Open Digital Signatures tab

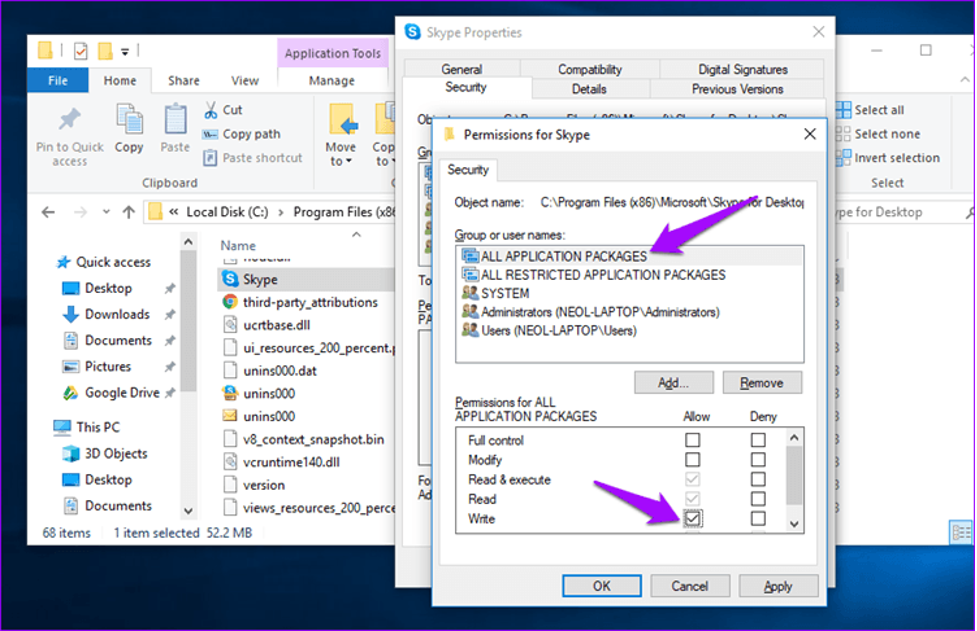click(x=743, y=69)
